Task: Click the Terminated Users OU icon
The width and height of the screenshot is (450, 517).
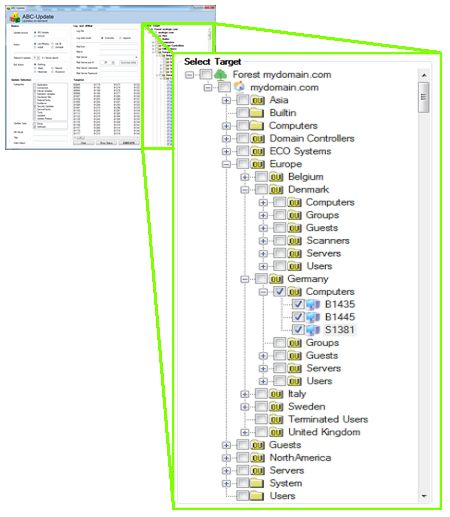Action: point(276,419)
